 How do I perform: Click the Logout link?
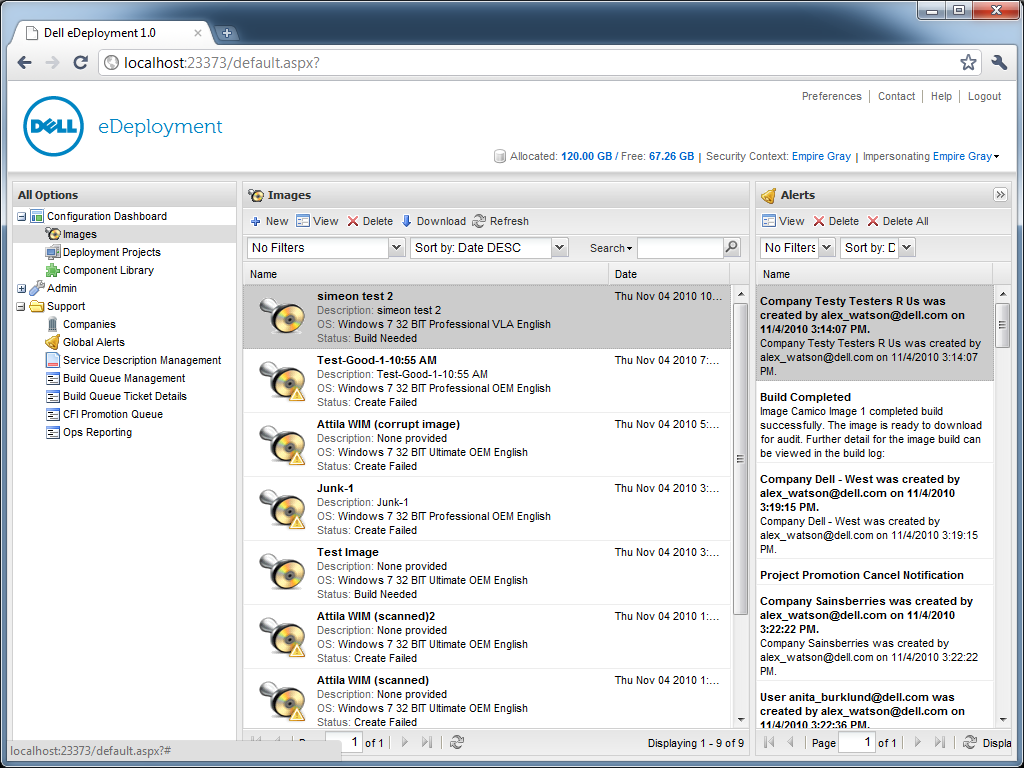click(984, 96)
